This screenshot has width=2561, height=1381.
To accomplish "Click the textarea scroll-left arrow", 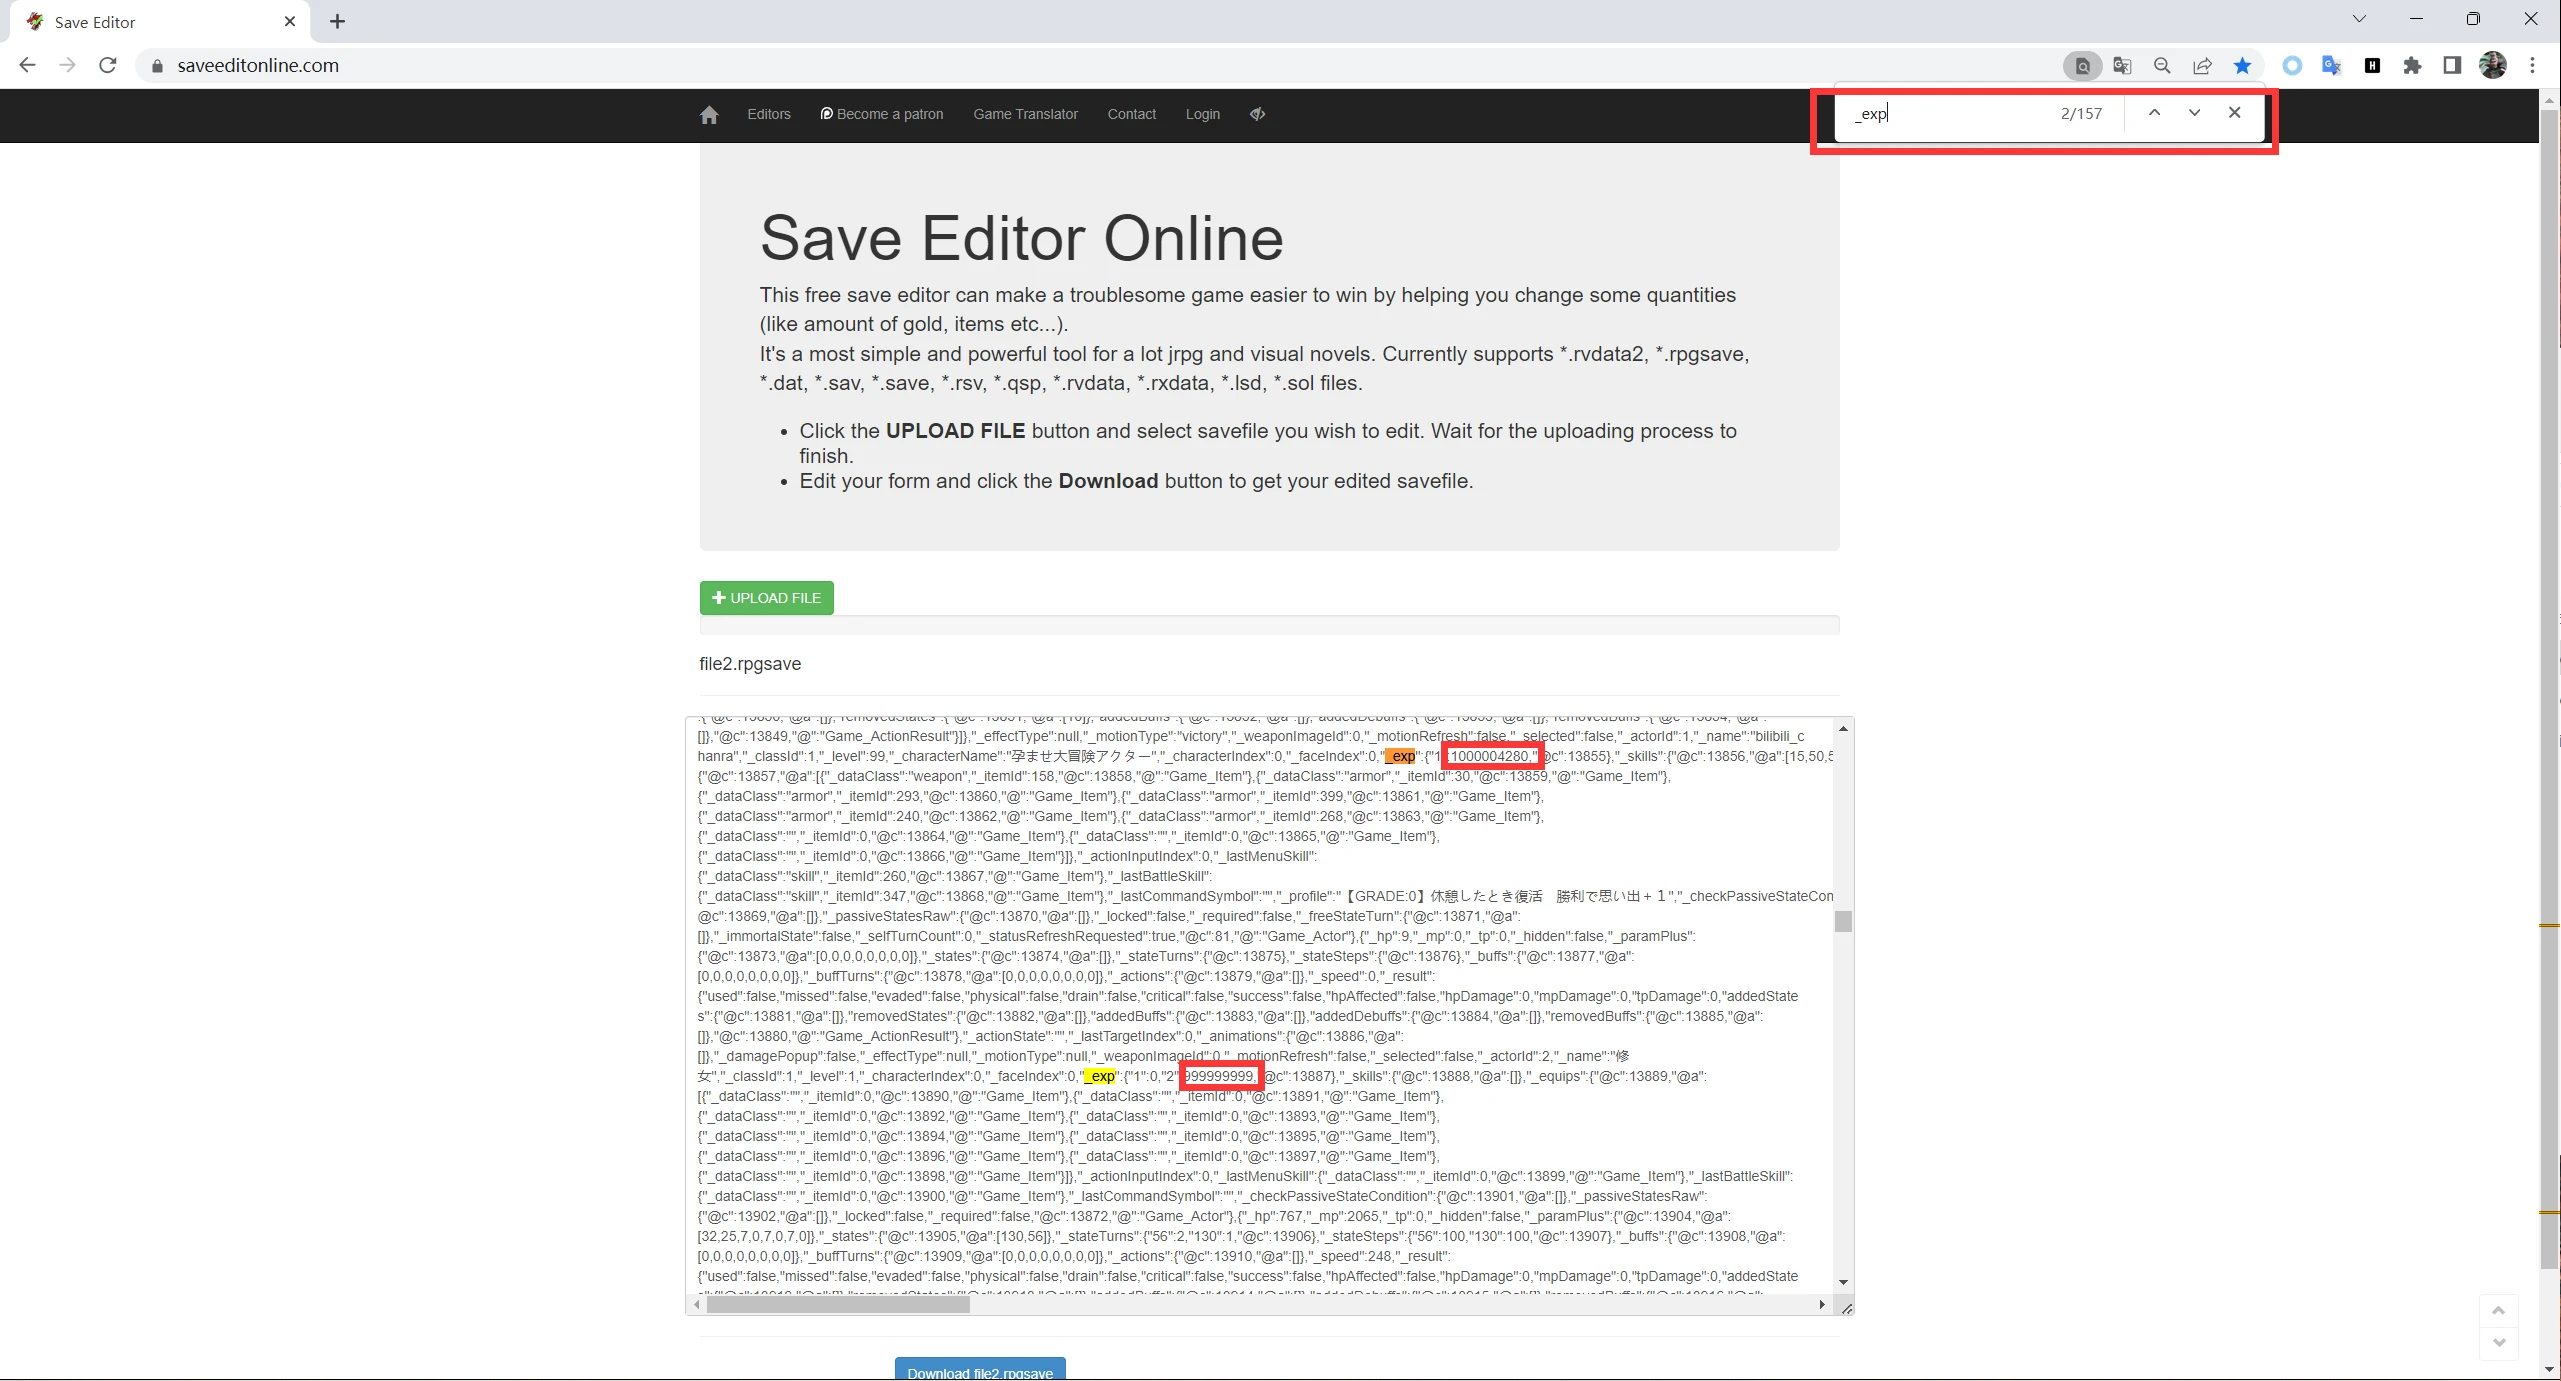I will [x=696, y=1304].
